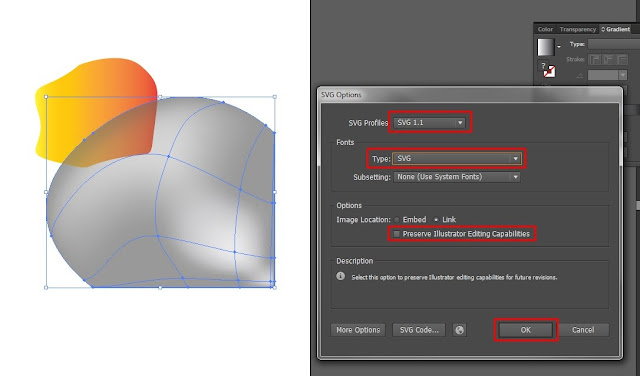Enable Preserve Illustrator Editing Capabilities
Viewport: 640px width, 376px height.
pyautogui.click(x=396, y=234)
